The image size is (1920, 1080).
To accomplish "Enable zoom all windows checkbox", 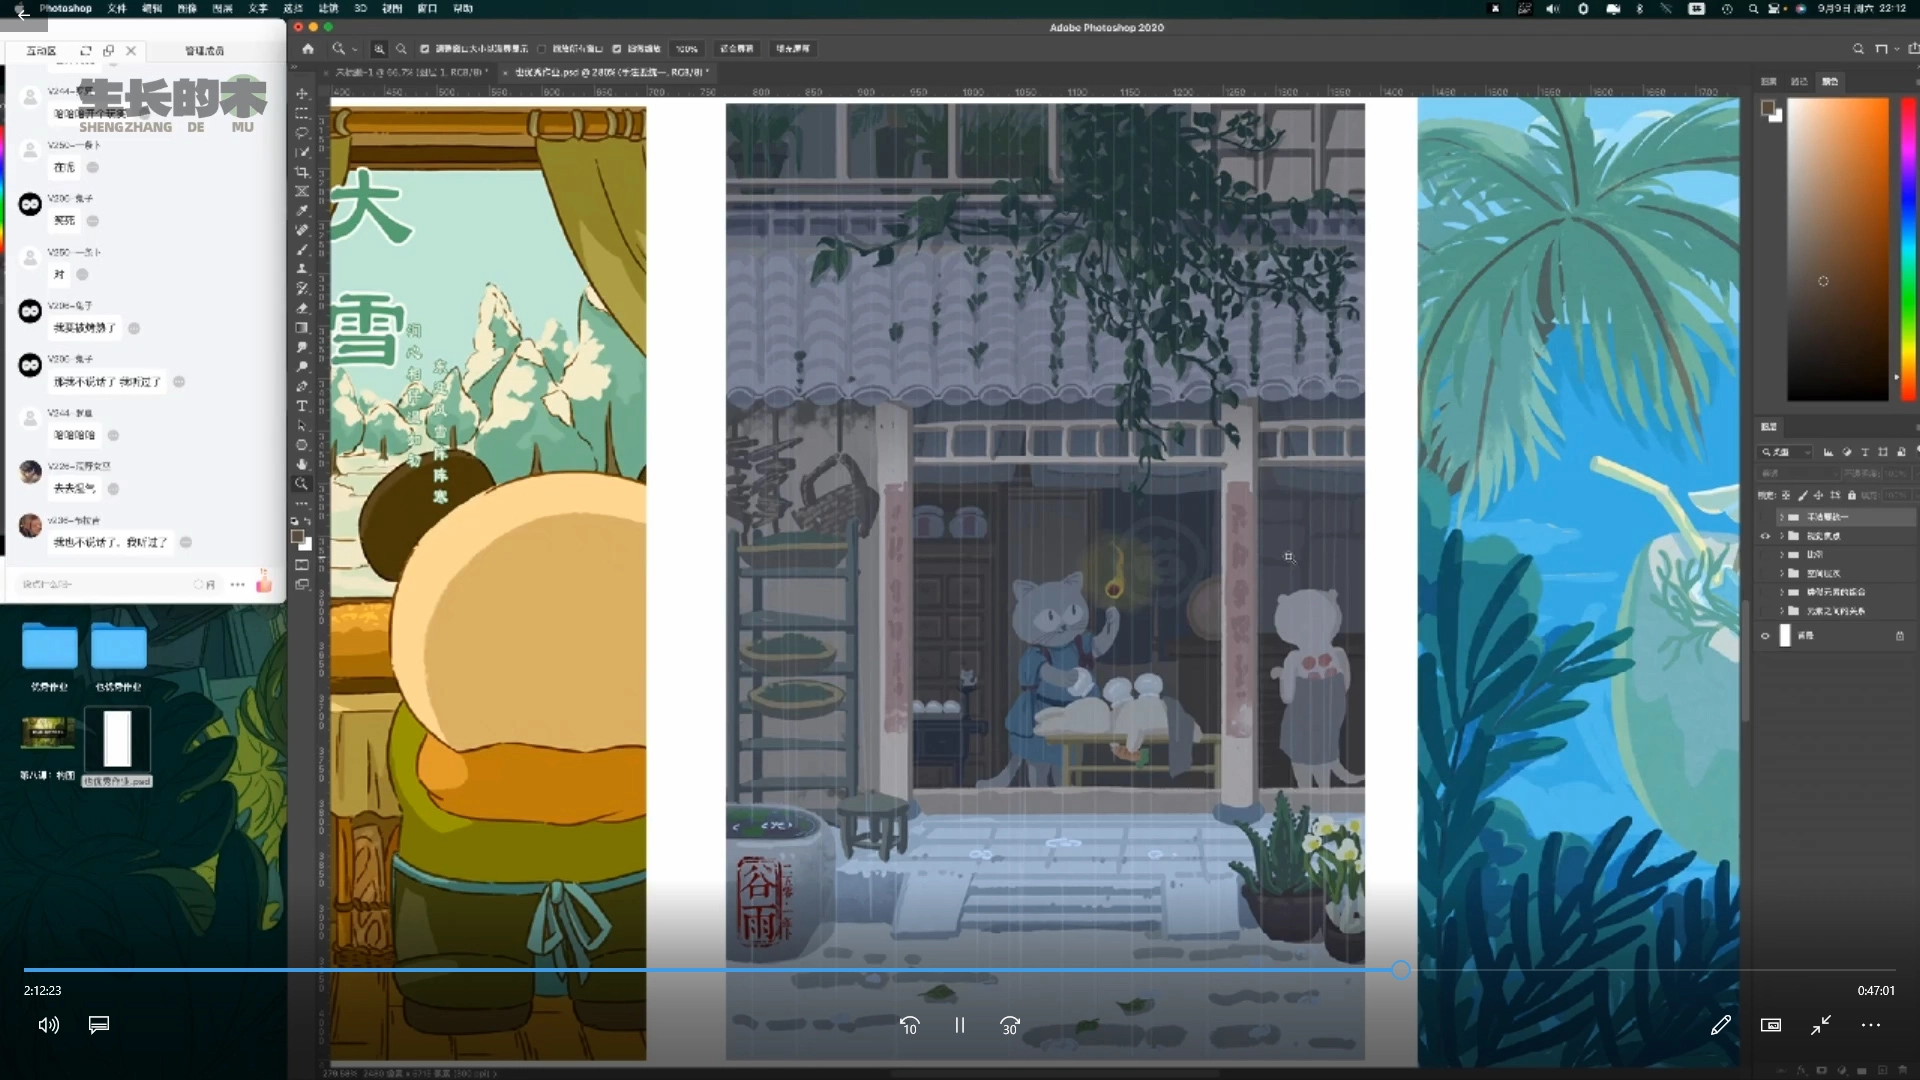I will pos(541,49).
